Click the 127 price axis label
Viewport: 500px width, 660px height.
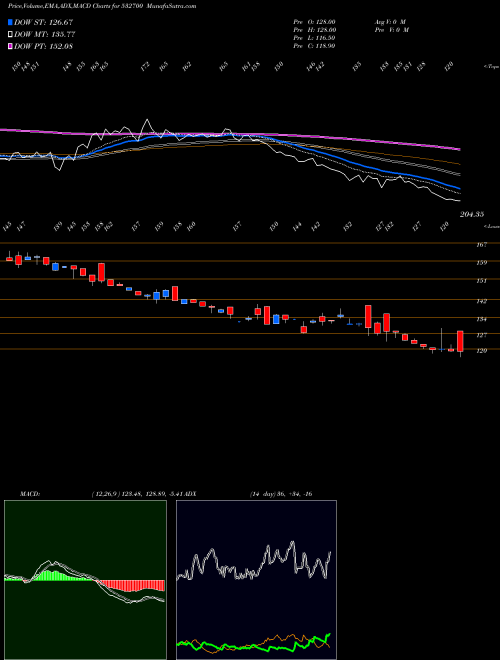click(482, 335)
